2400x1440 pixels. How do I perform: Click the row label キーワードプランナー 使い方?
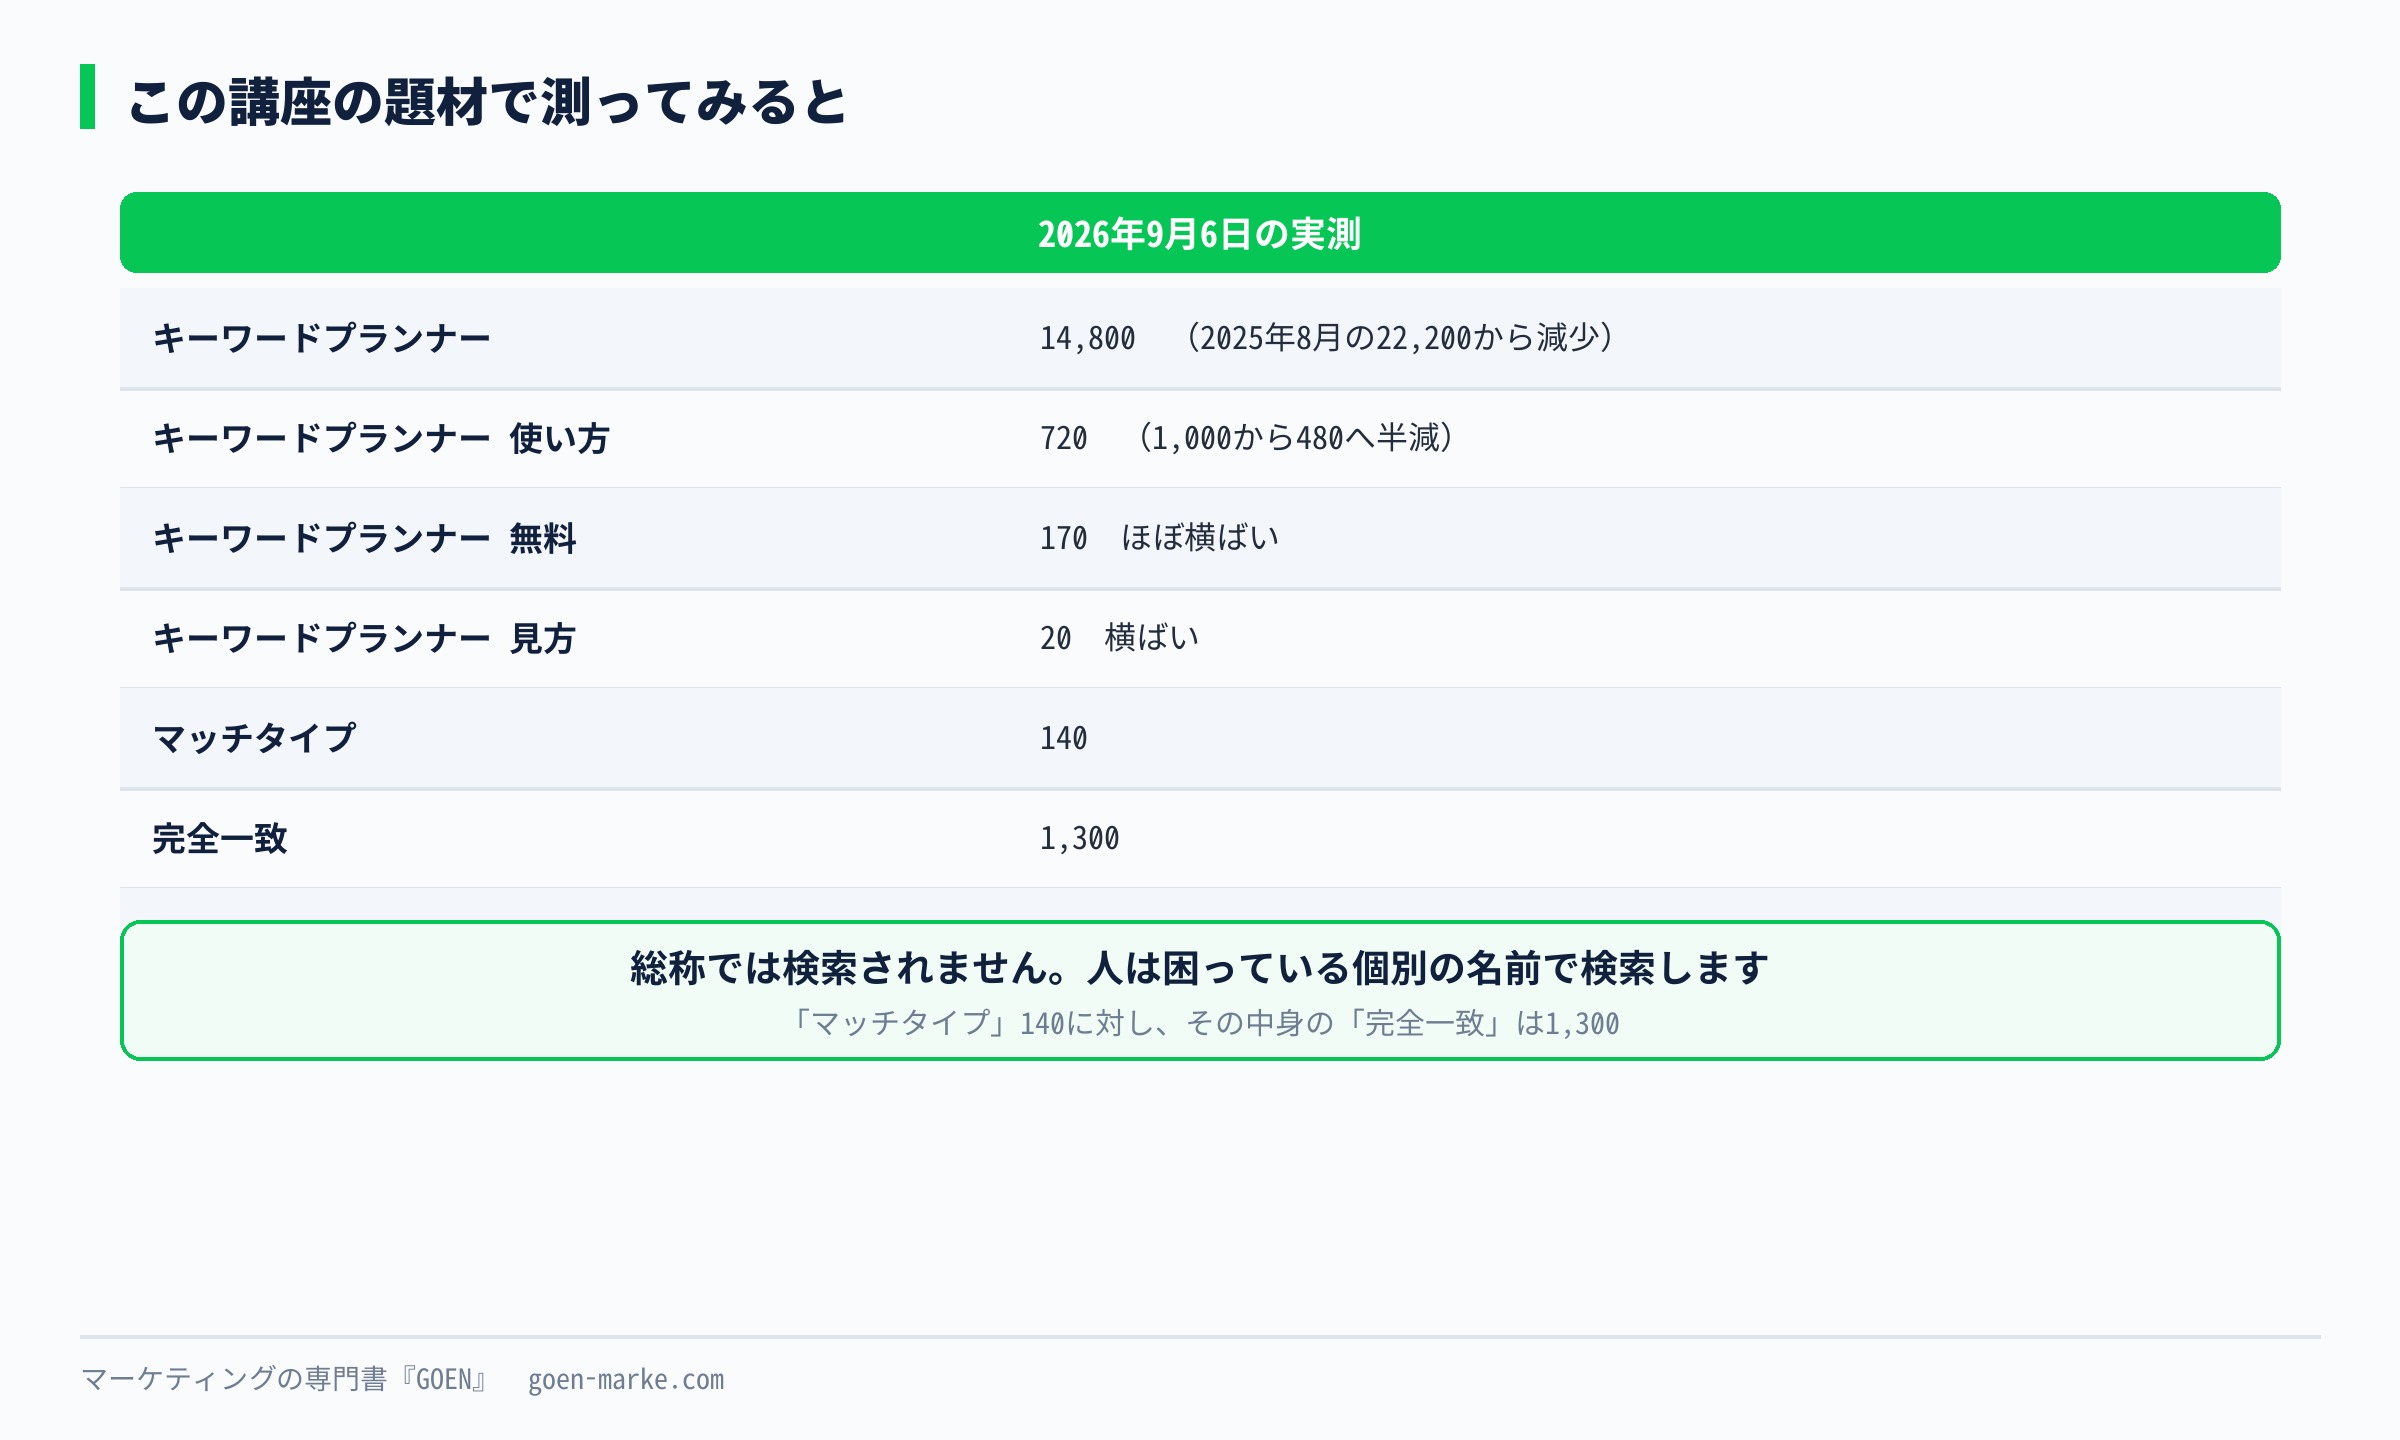pyautogui.click(x=381, y=438)
